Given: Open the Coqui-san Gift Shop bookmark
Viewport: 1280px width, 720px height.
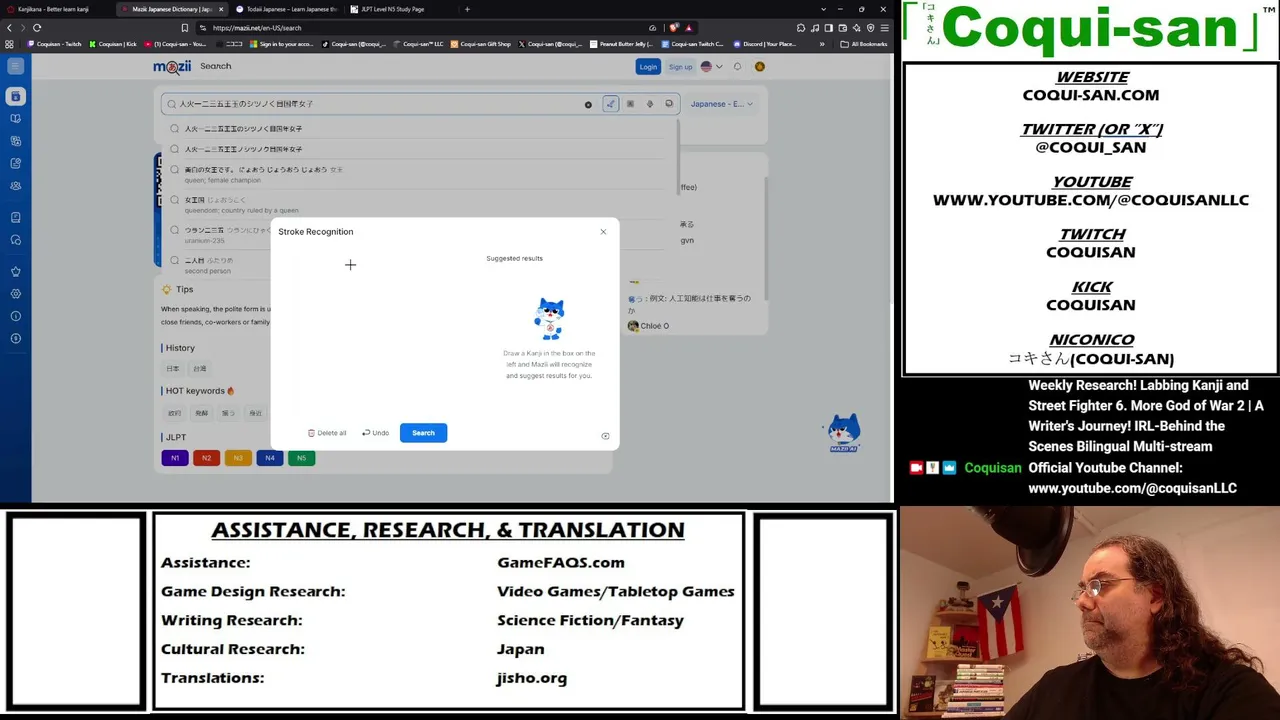Looking at the screenshot, I should click(481, 44).
